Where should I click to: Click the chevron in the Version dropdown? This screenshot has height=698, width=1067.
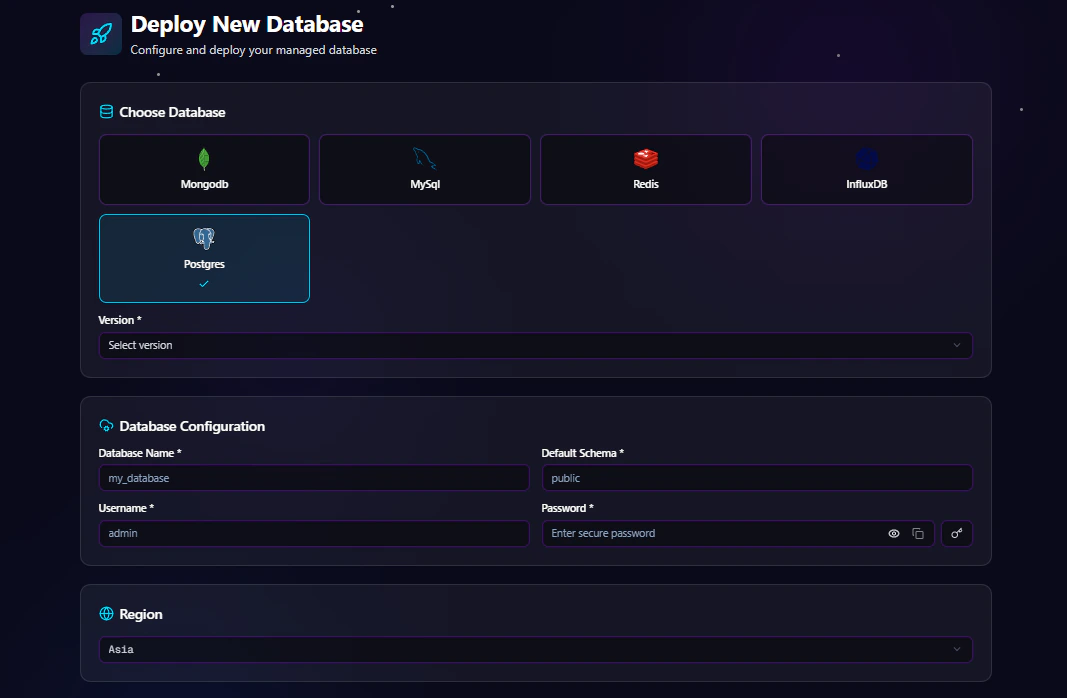(957, 346)
